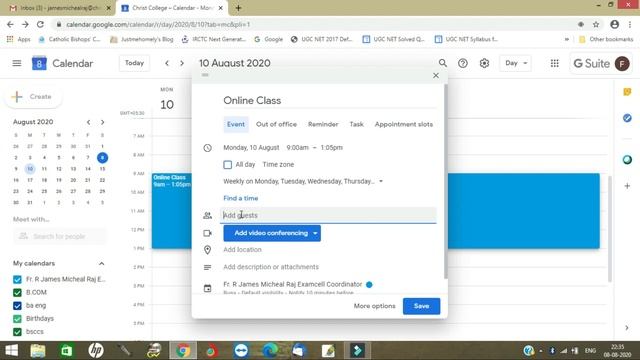
Task: Open Microsoft Edge from taskbar
Action: pyautogui.click(x=270, y=351)
